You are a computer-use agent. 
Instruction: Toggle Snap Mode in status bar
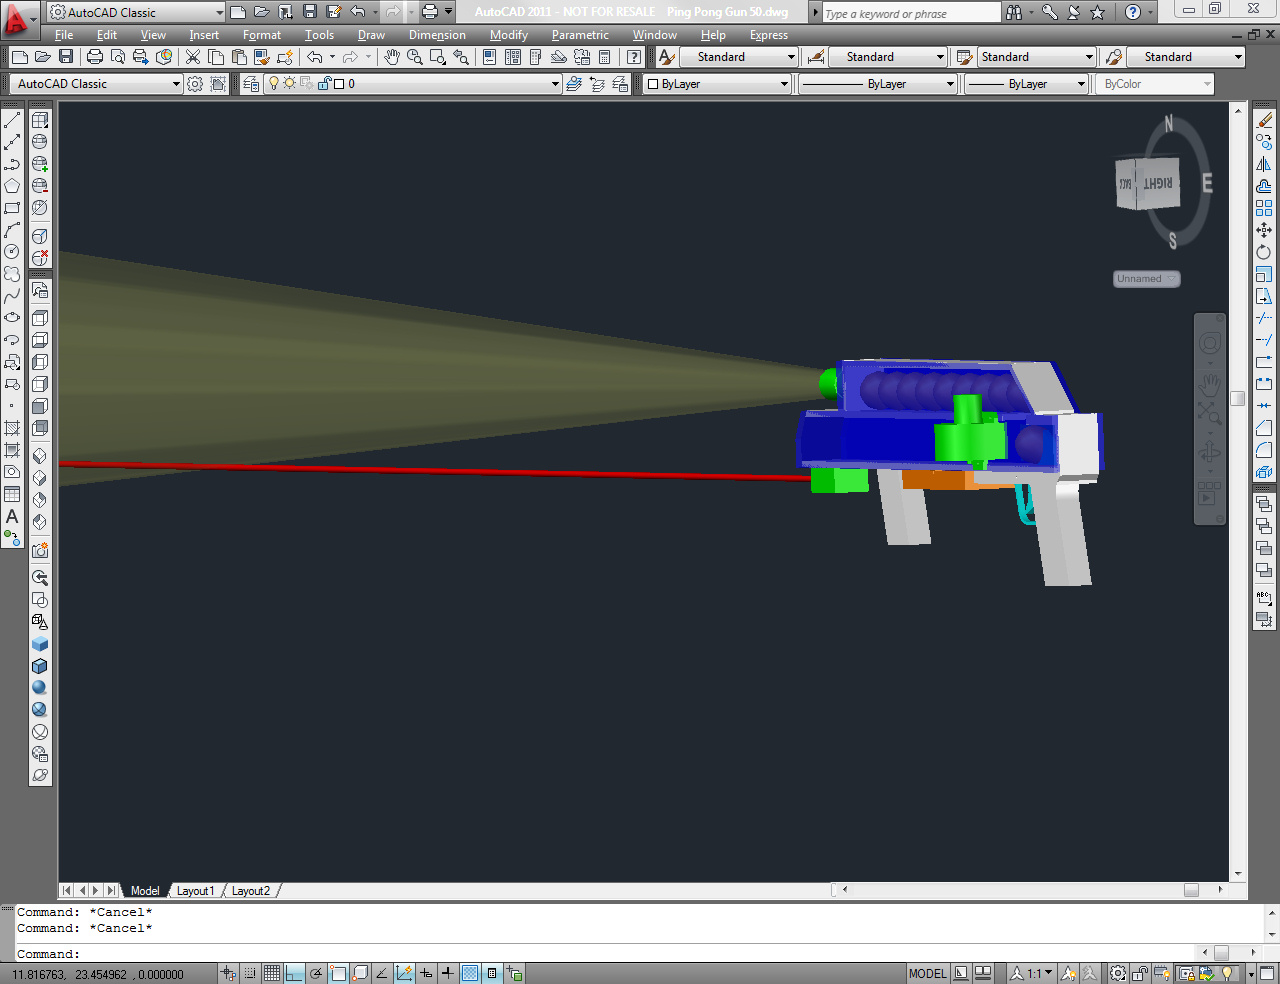click(250, 973)
